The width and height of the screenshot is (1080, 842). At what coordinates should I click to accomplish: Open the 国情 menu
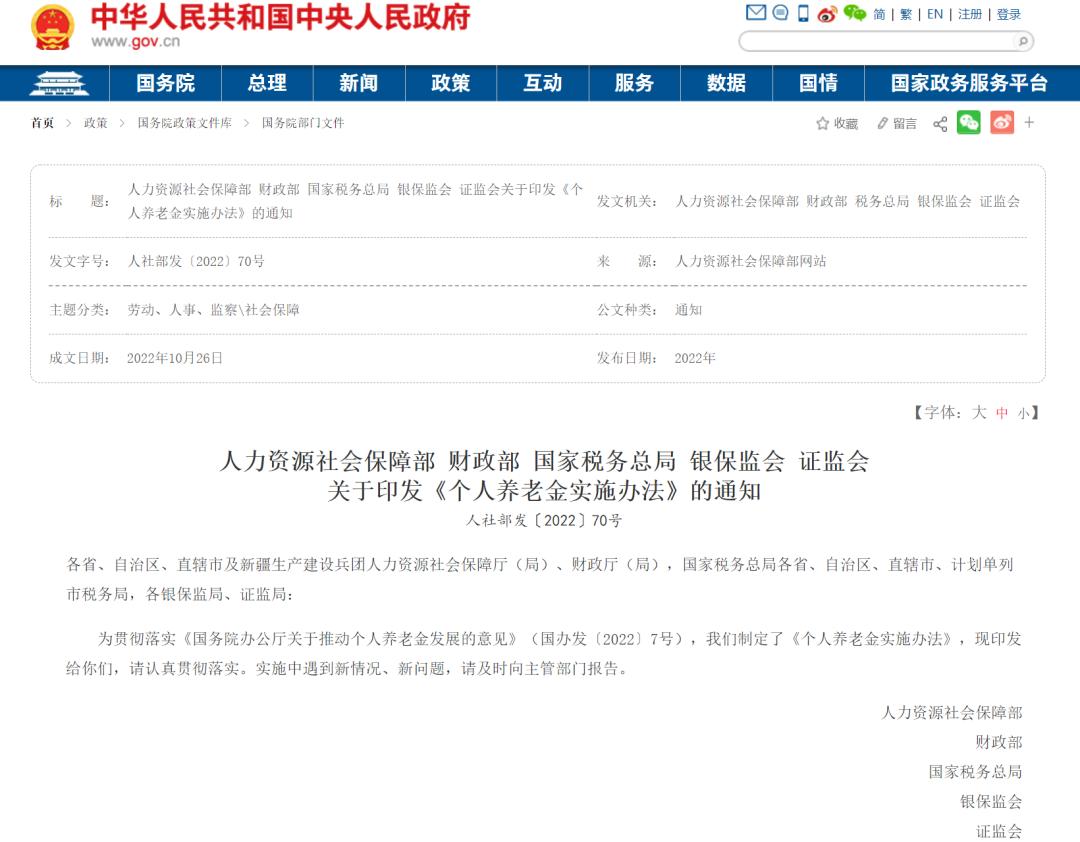(818, 83)
